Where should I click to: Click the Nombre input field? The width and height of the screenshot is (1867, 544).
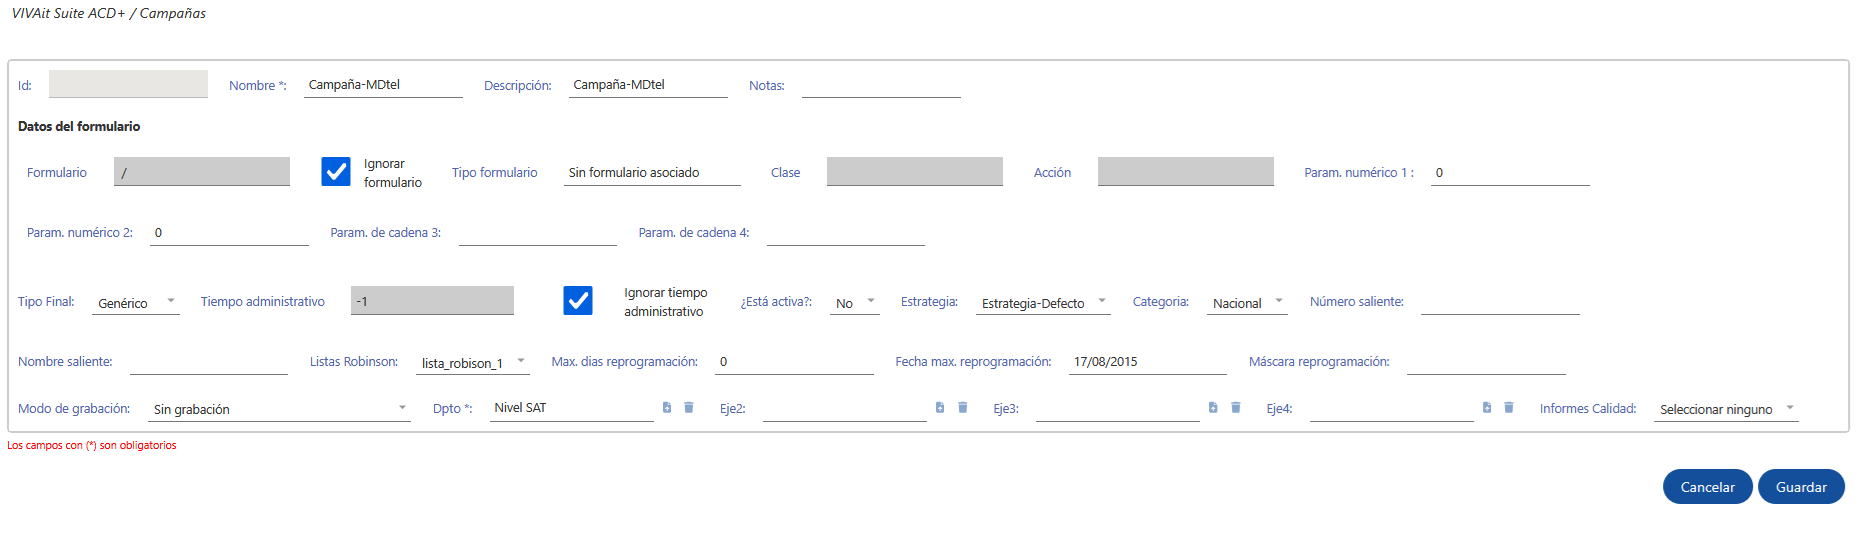383,85
